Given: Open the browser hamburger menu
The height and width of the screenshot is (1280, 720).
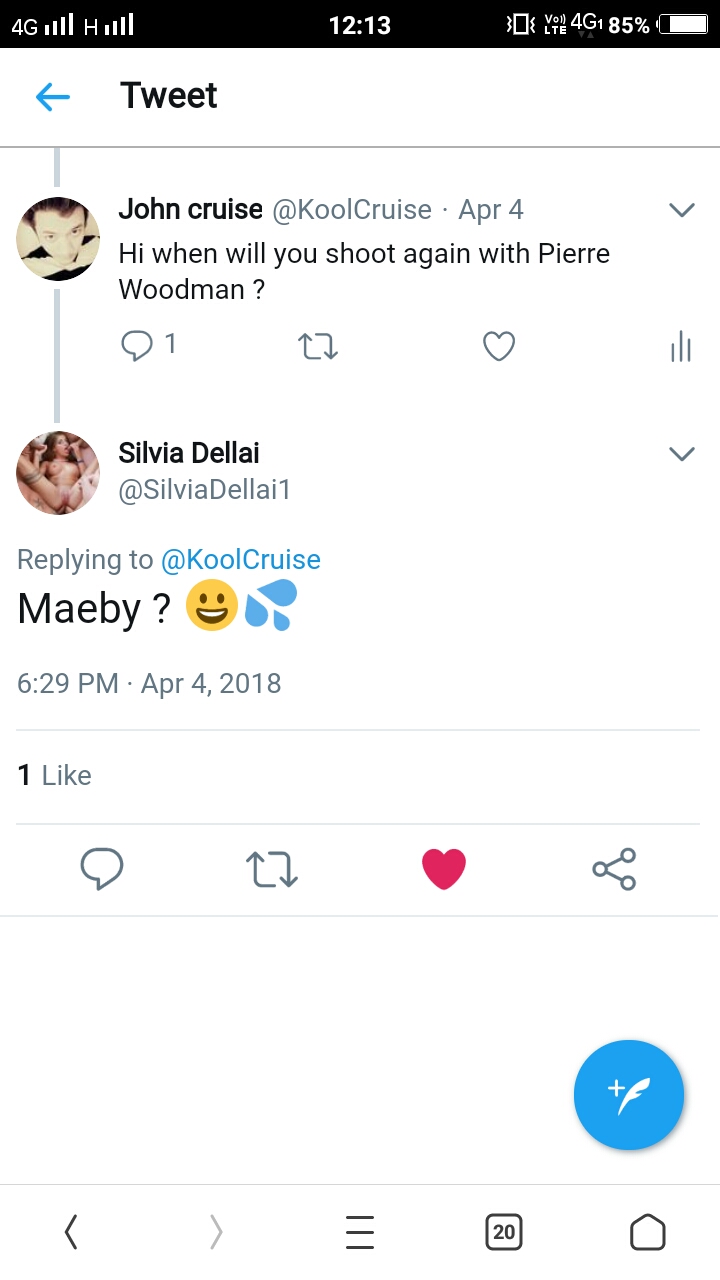Looking at the screenshot, I should click(360, 1233).
